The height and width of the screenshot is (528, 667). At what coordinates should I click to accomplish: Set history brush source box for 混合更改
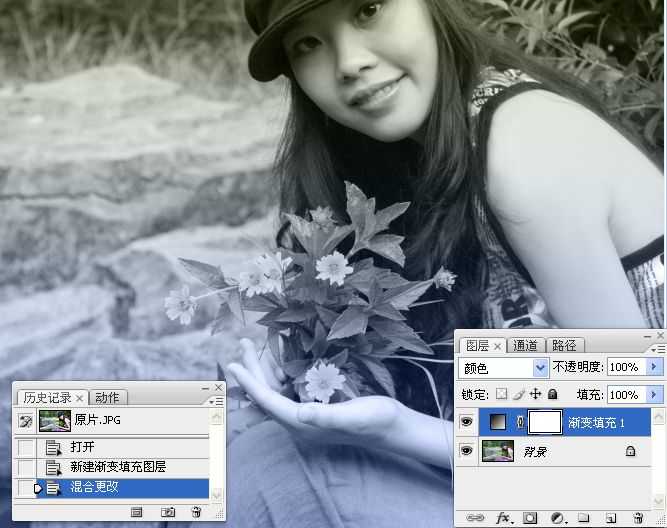tap(26, 487)
